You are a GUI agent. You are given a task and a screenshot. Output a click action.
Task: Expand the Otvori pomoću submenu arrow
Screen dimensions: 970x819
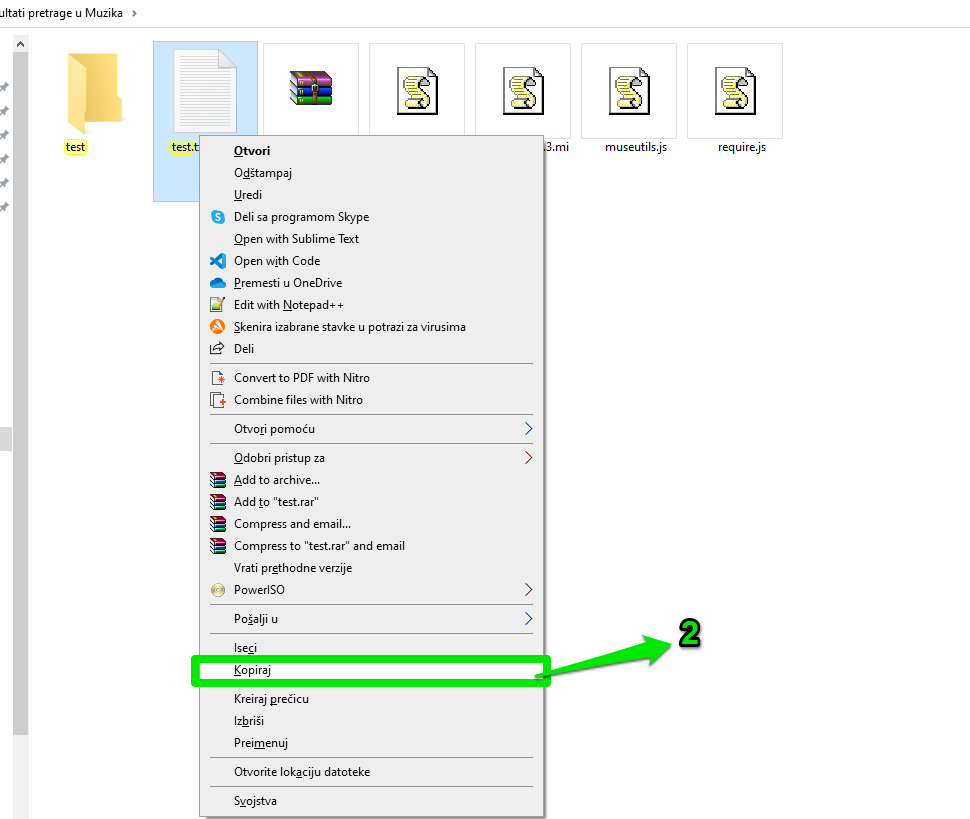click(x=528, y=429)
